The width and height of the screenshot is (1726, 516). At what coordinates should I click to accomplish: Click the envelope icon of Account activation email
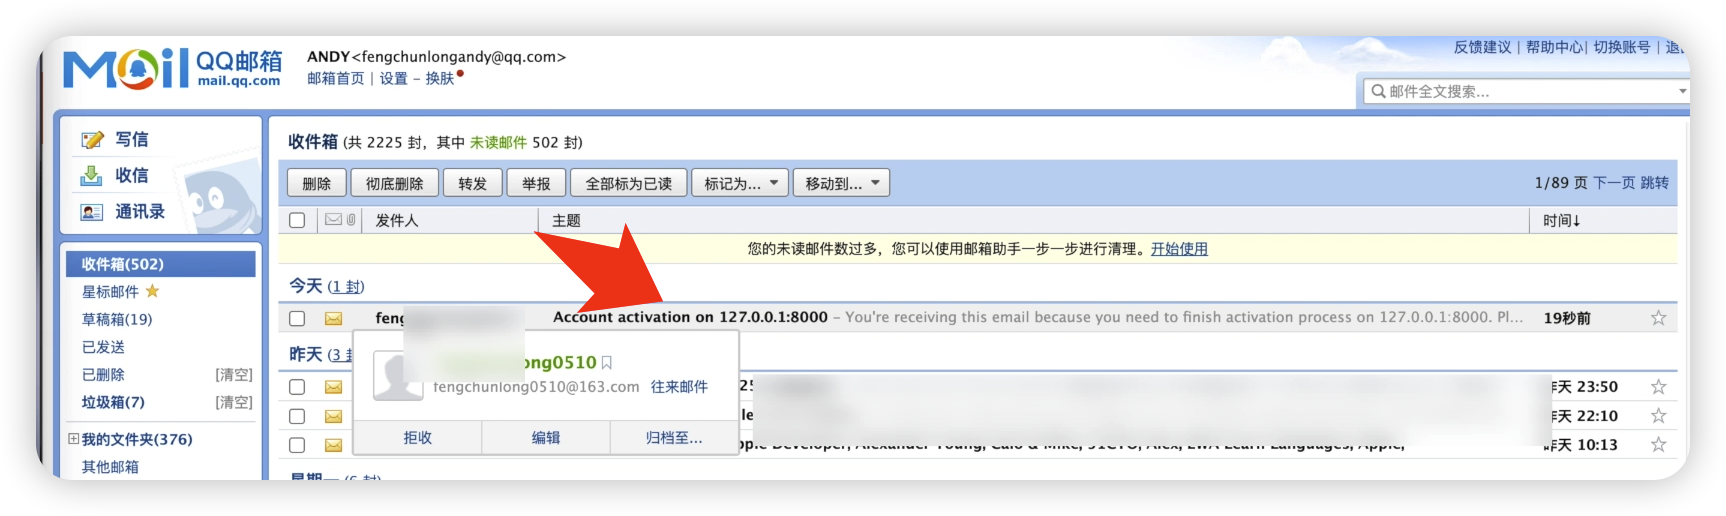click(333, 318)
